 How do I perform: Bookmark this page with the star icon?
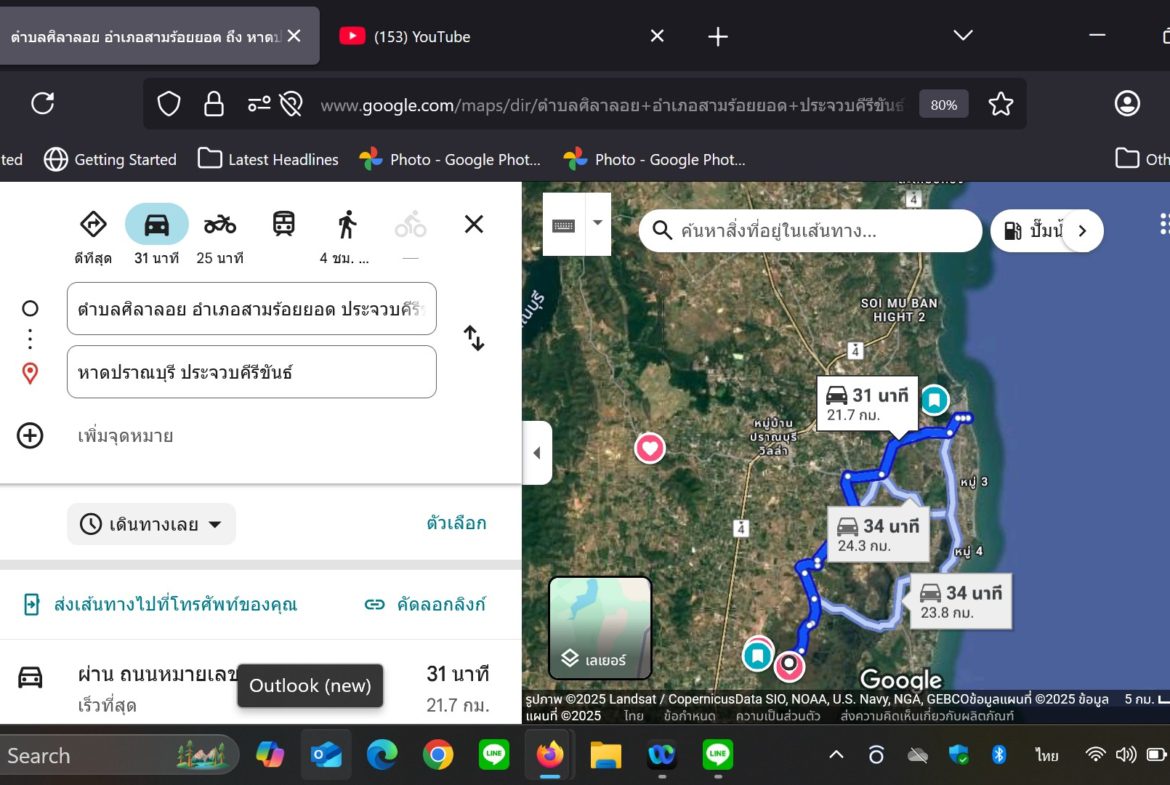(x=1000, y=104)
